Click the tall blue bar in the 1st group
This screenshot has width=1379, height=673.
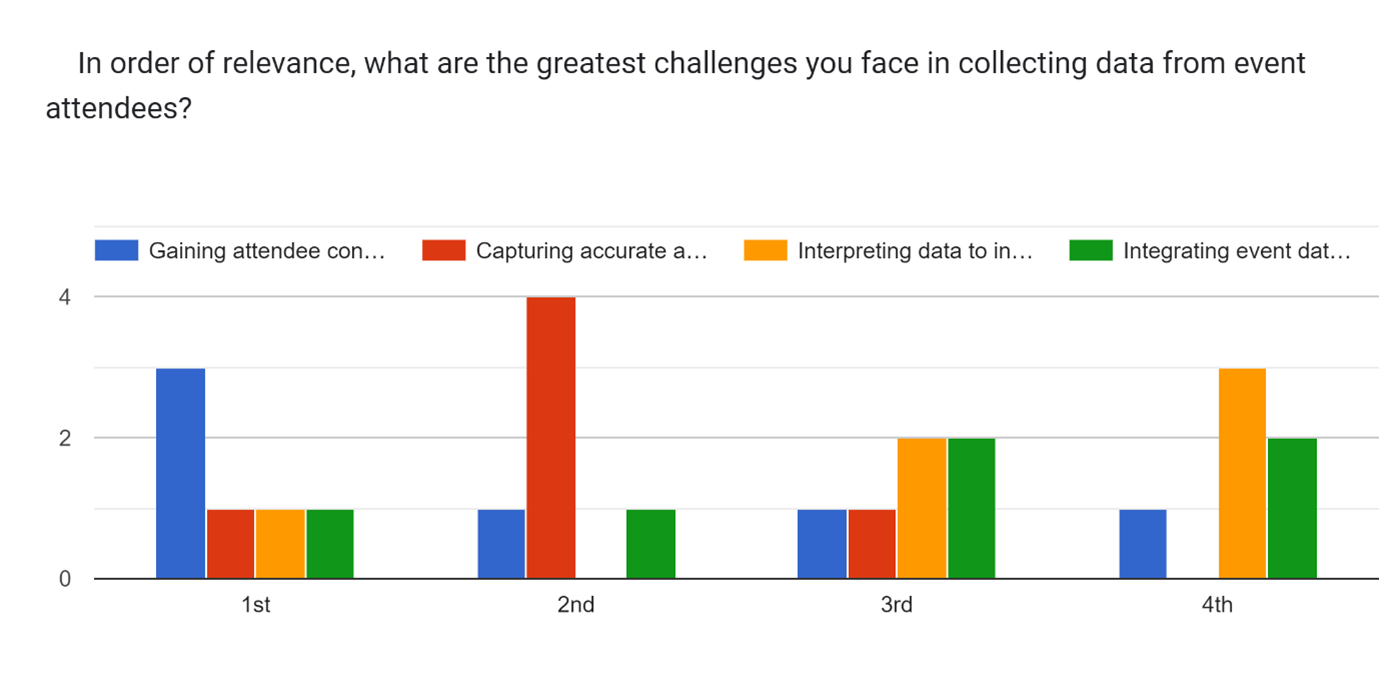coord(181,473)
